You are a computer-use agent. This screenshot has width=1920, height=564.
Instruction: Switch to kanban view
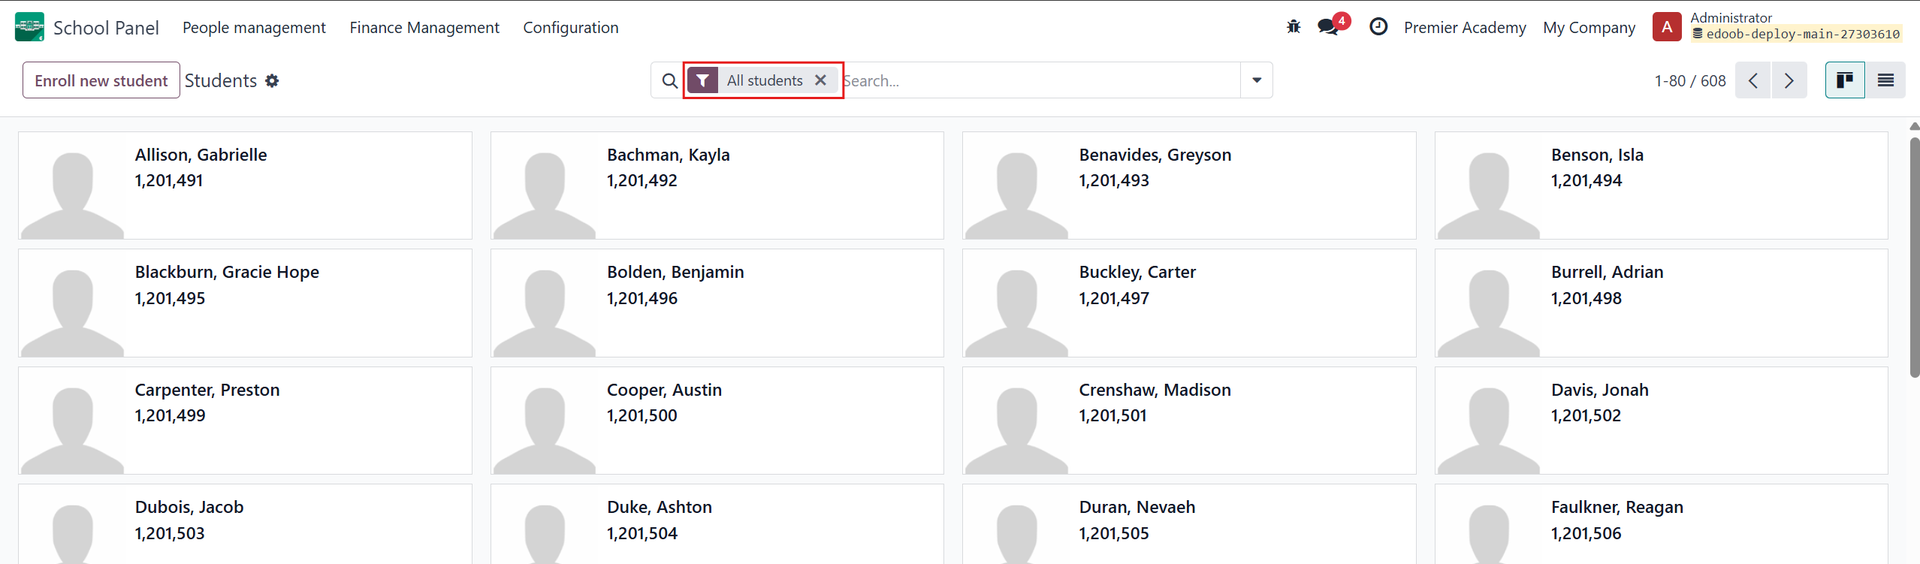tap(1844, 80)
